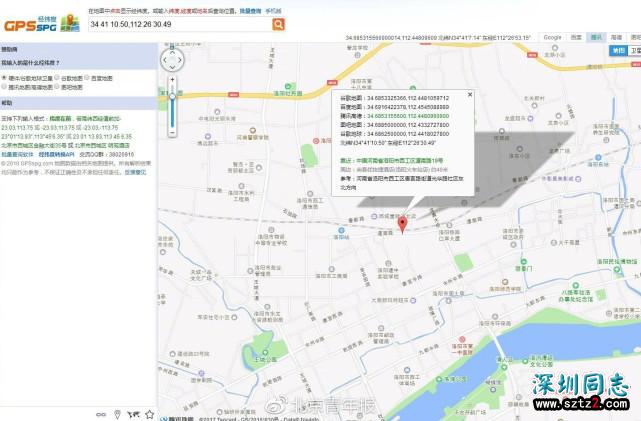641x421 pixels.
Task: Pan the map up with the arrow control
Action: coord(172,52)
